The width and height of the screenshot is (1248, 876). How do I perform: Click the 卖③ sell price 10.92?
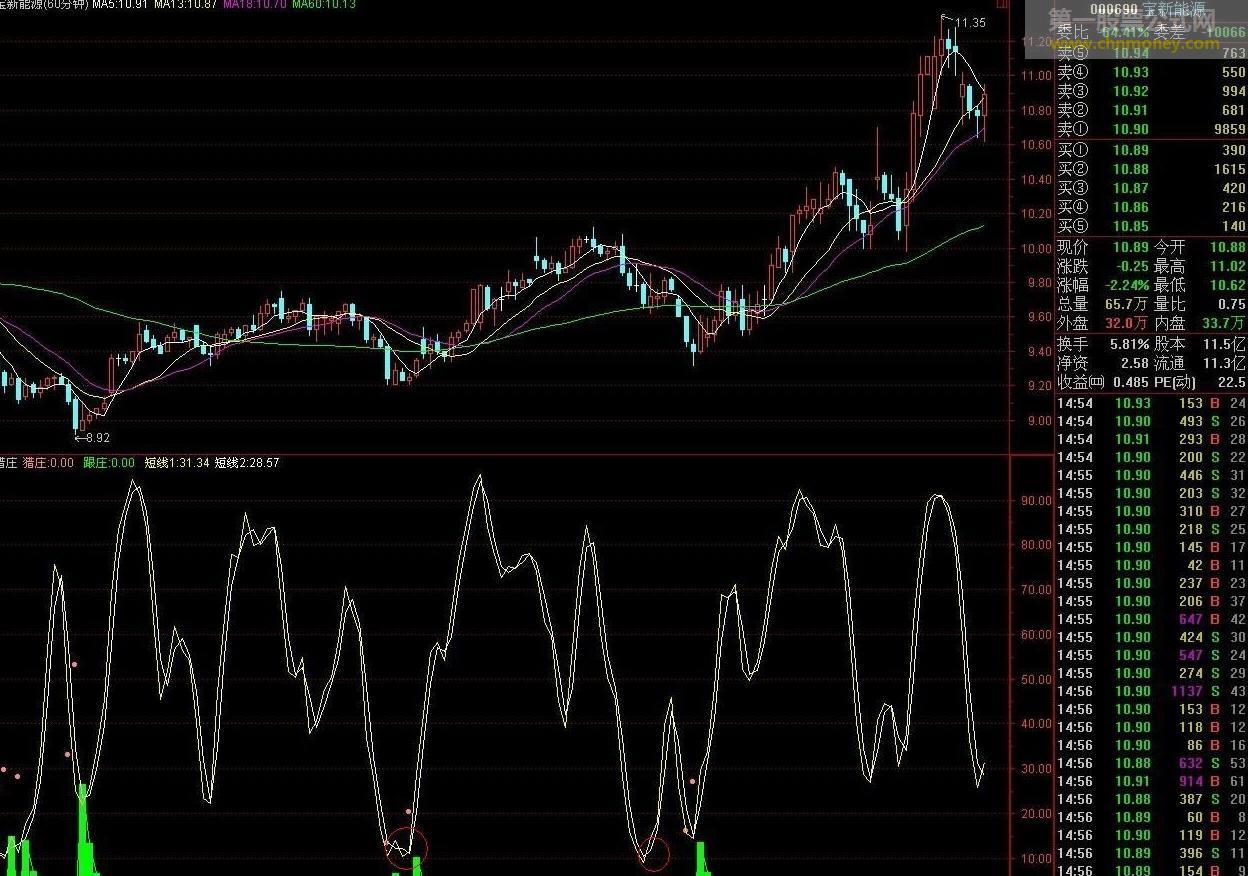pyautogui.click(x=1131, y=91)
